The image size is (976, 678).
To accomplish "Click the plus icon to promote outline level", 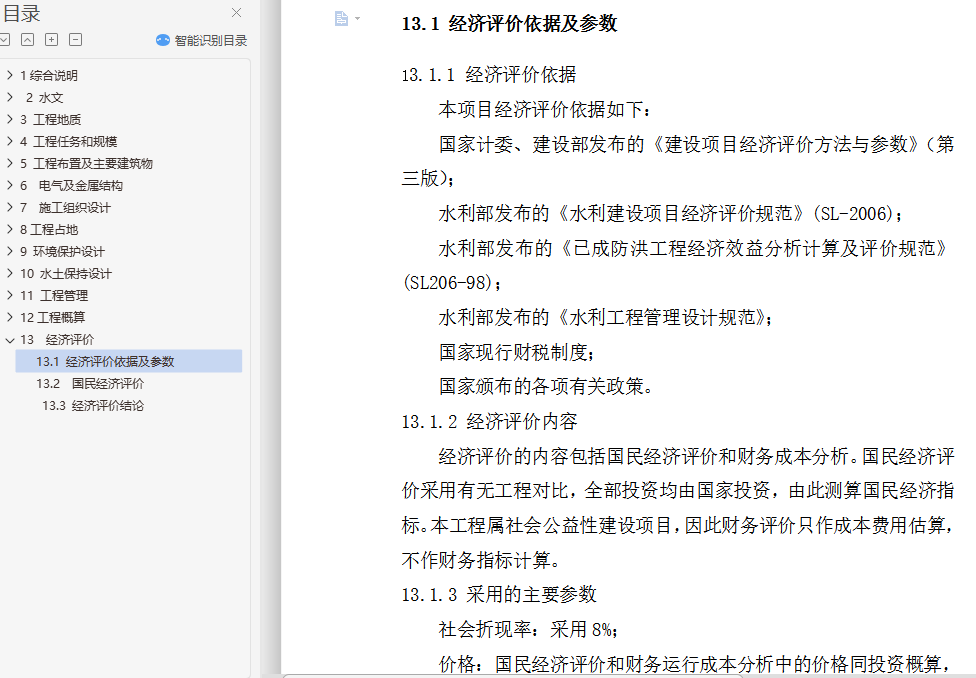I will 52,40.
